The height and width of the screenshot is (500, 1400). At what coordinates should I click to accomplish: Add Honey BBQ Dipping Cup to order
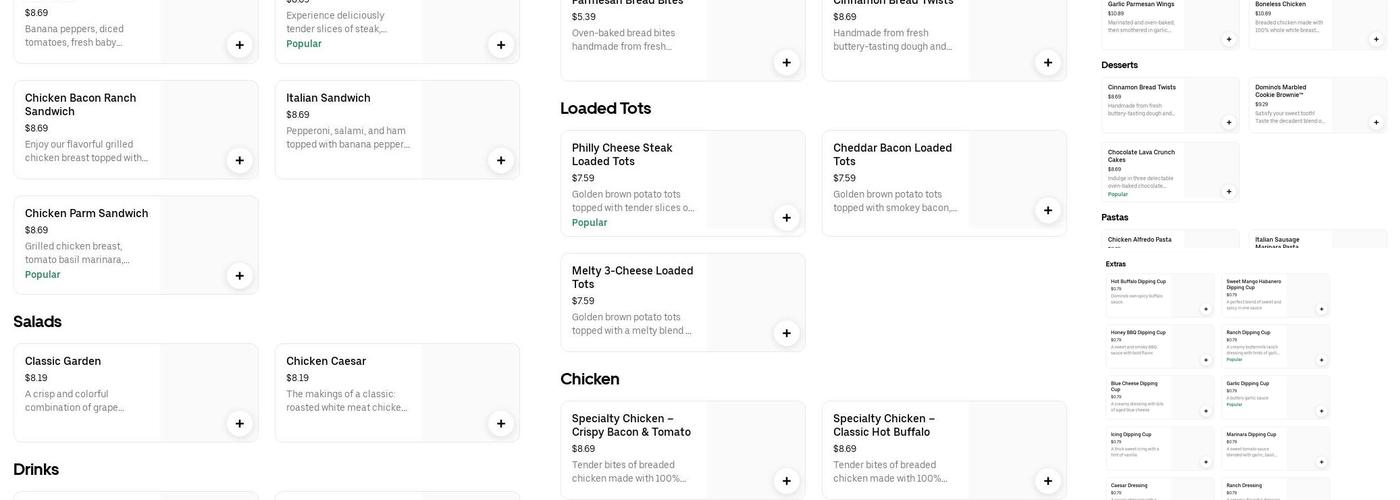coord(1206,360)
